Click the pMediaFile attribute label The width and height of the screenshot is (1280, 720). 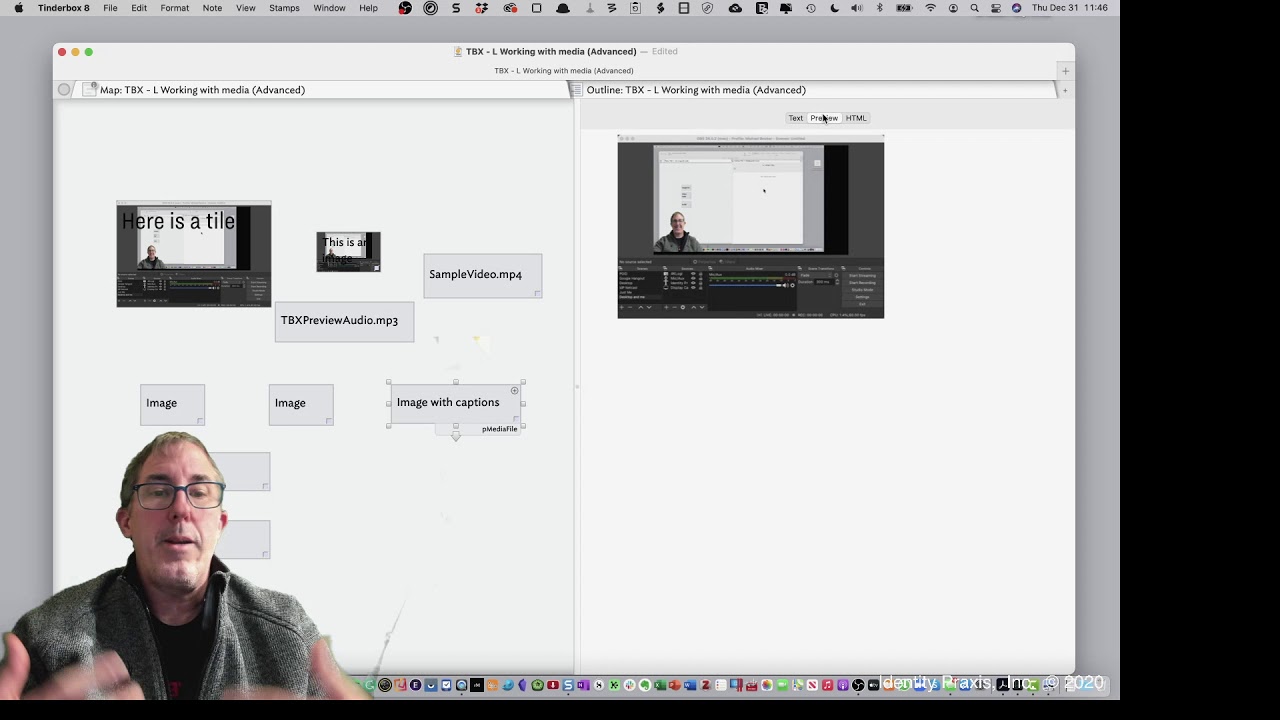point(499,429)
